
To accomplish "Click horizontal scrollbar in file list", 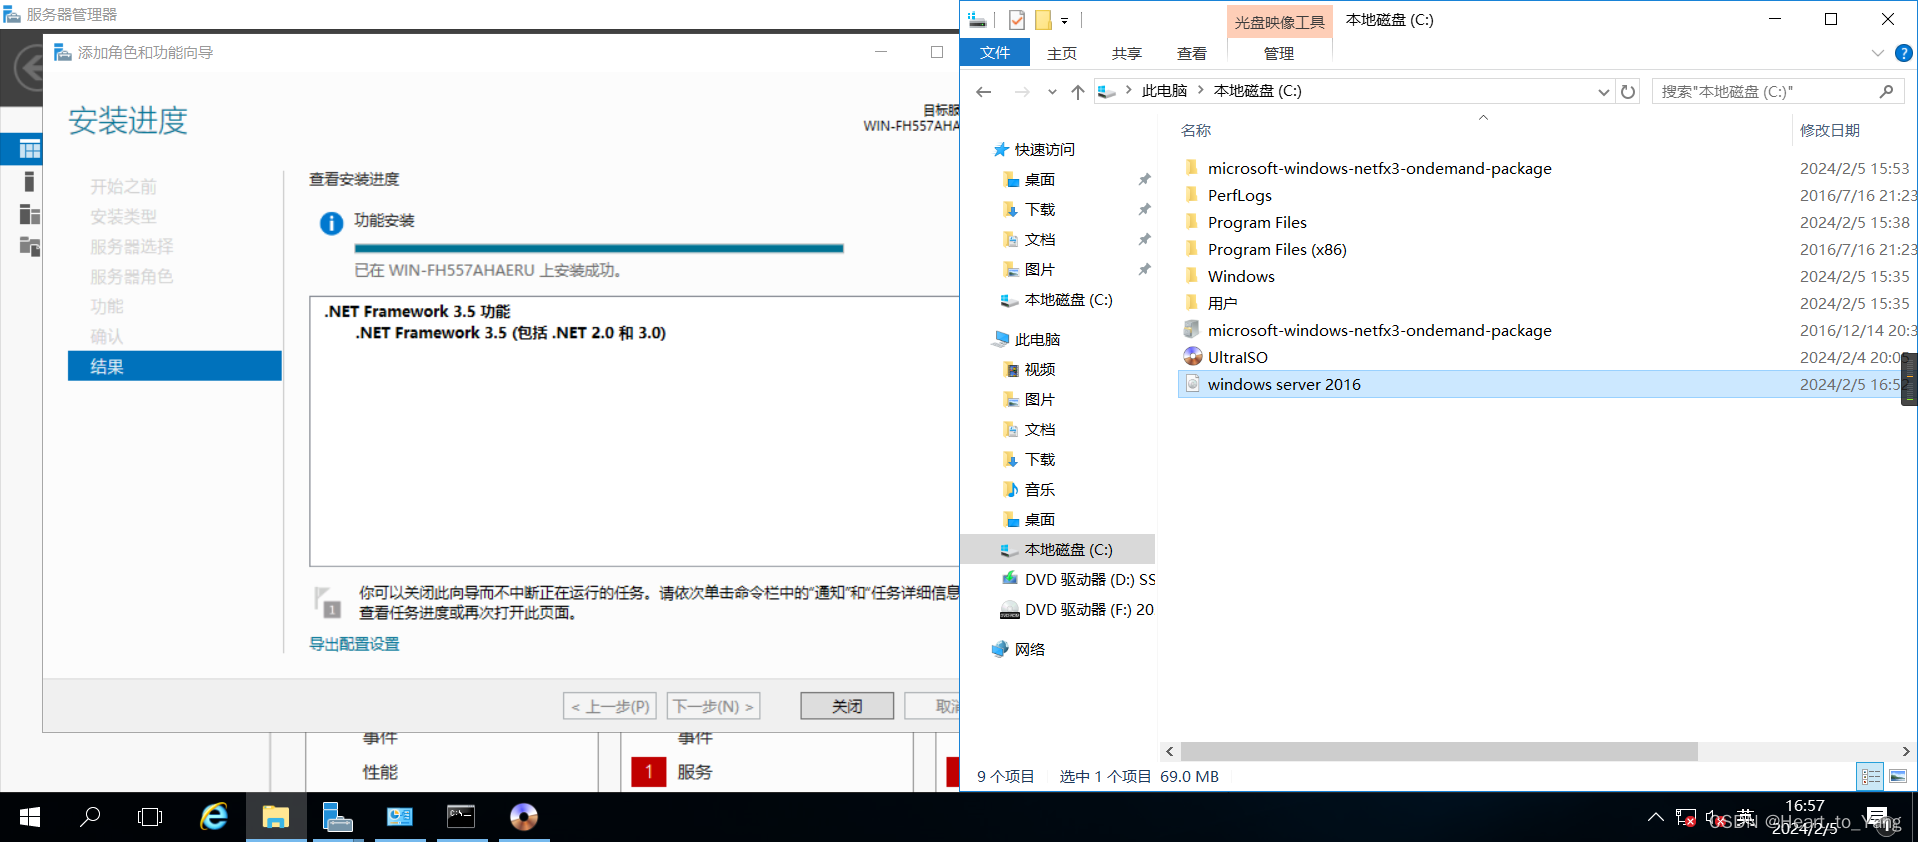I will click(x=1438, y=751).
